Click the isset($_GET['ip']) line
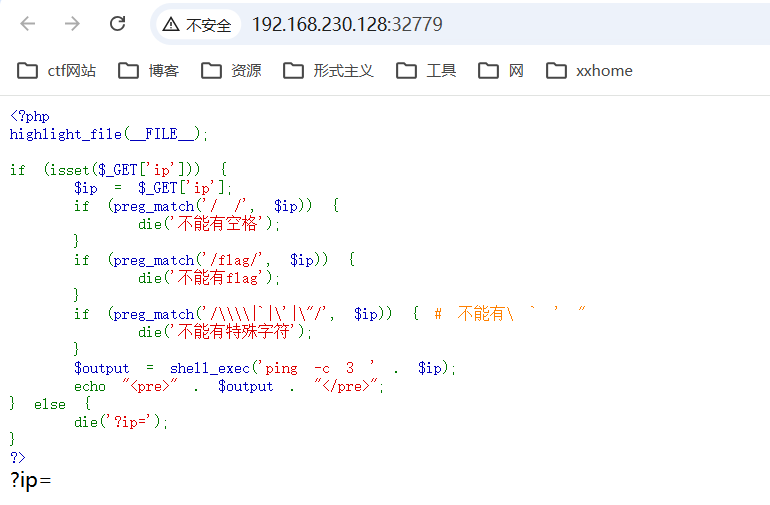 (118, 170)
